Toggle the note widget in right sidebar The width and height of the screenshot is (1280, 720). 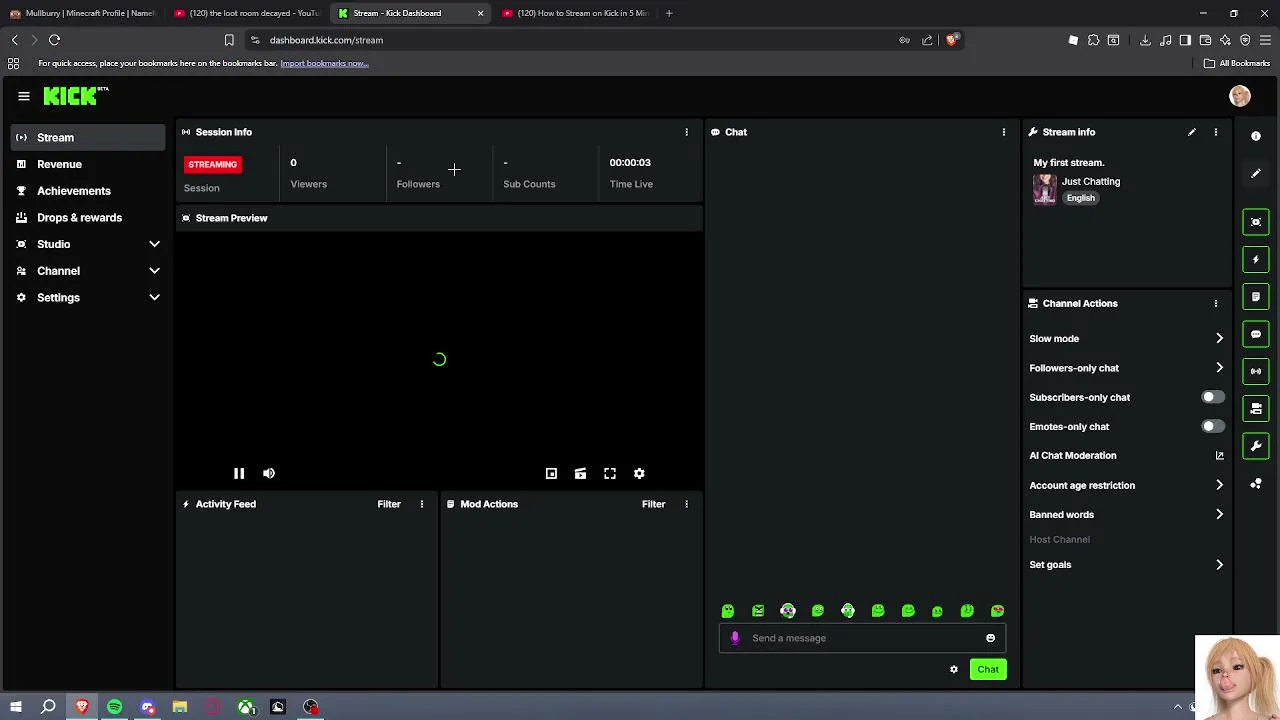pos(1256,297)
